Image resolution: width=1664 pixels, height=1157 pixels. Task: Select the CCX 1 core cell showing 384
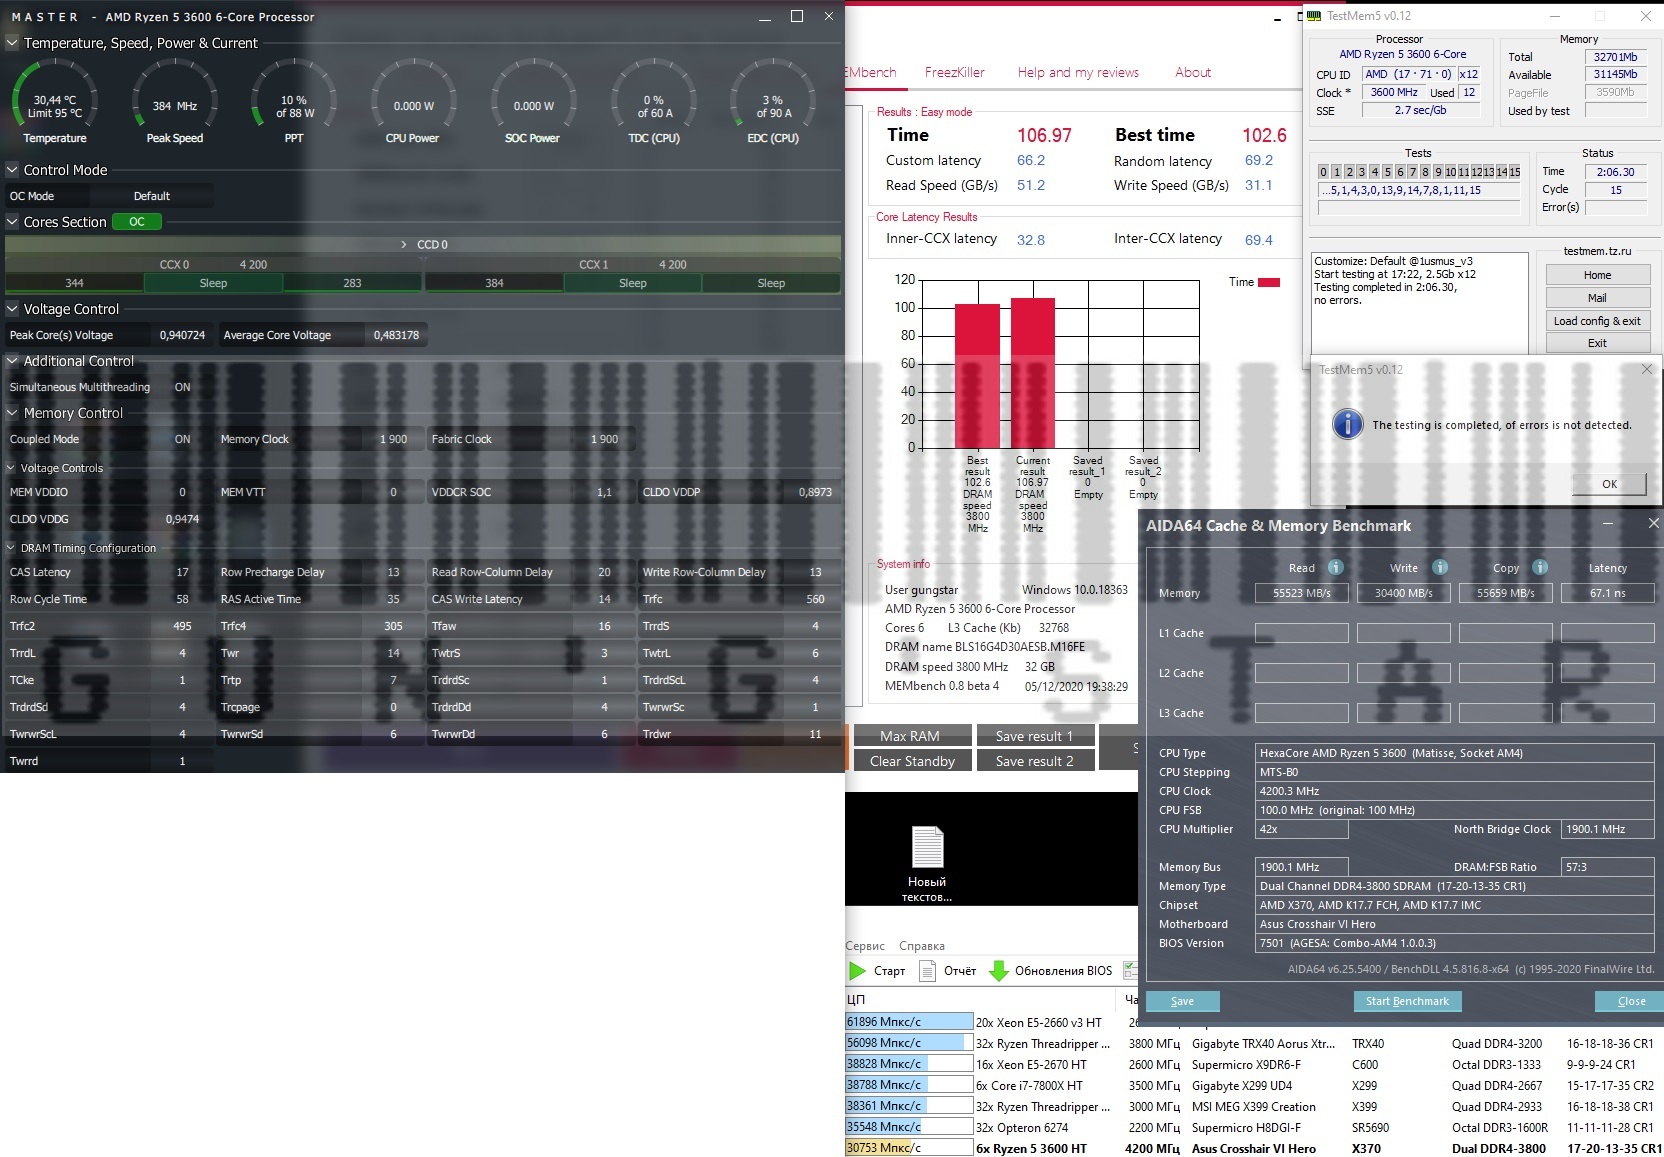point(494,283)
